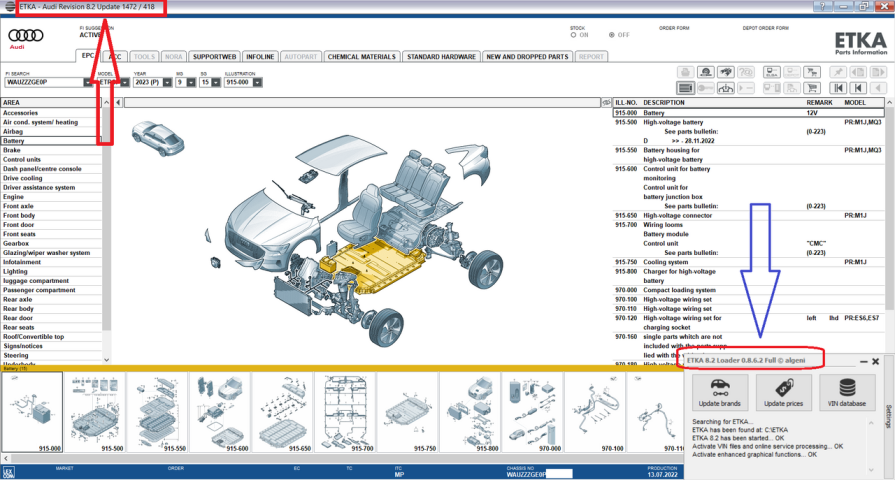Select the 970-000 Compact loading system row
This screenshot has width=895, height=480.
749,290
